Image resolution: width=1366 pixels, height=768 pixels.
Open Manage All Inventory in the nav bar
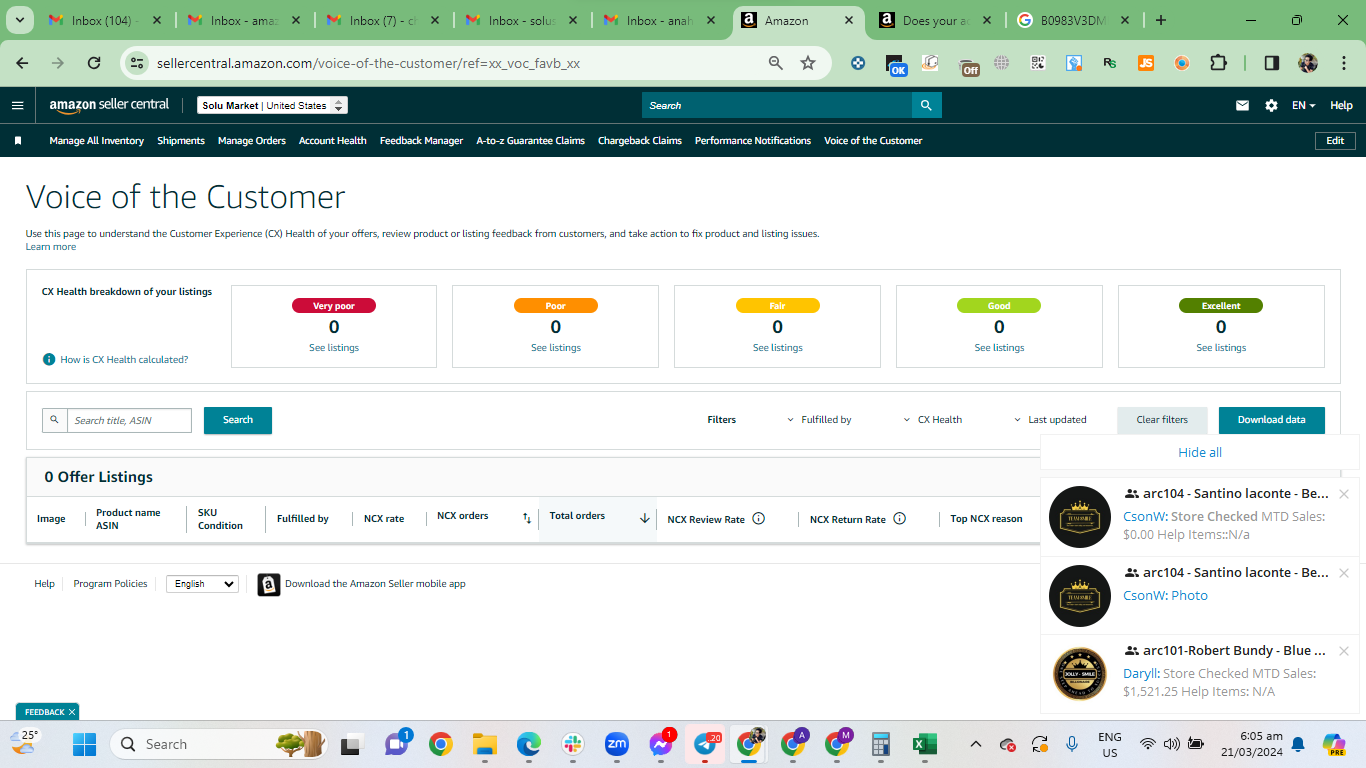97,141
